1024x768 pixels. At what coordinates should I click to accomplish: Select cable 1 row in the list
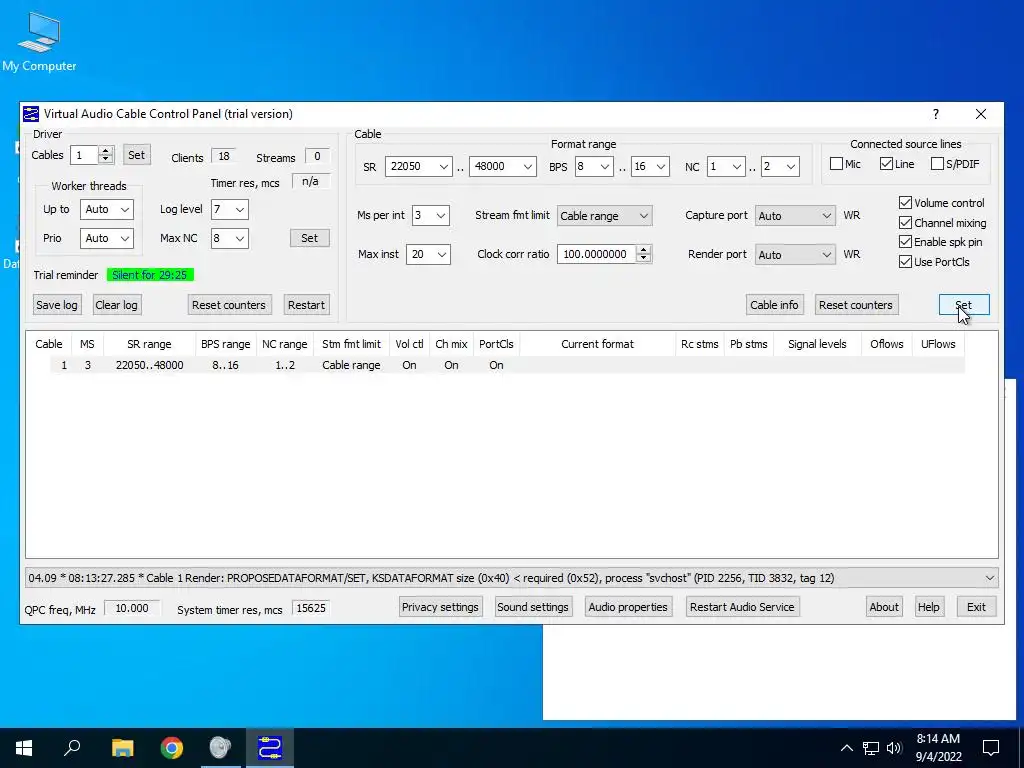tap(507, 365)
